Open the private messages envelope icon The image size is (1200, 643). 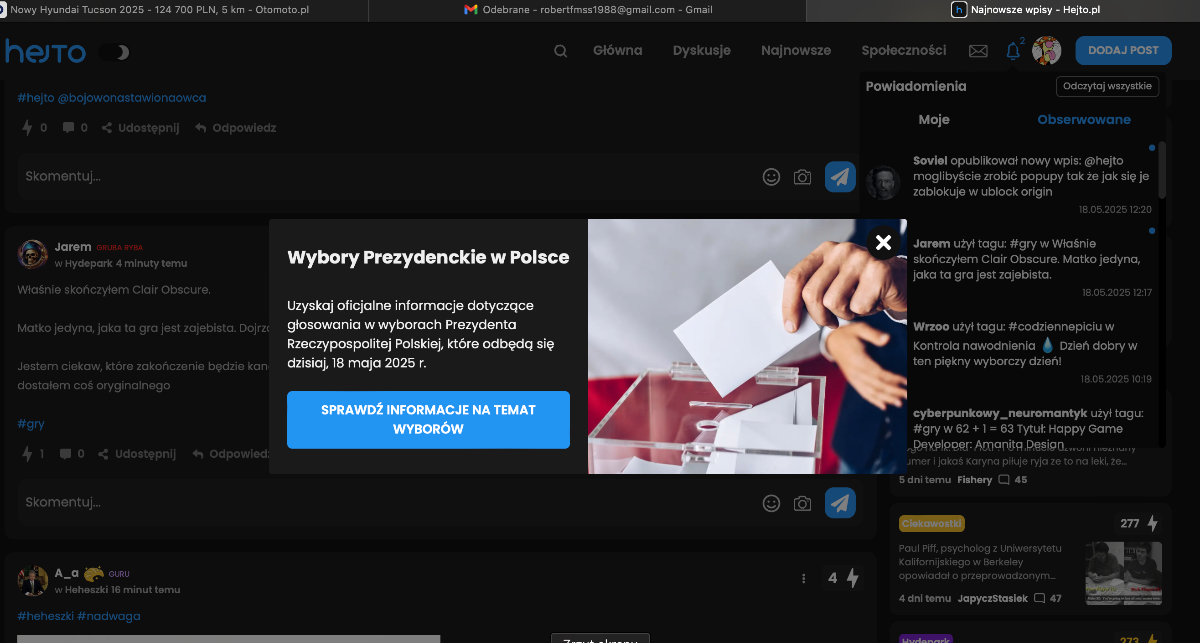[978, 51]
